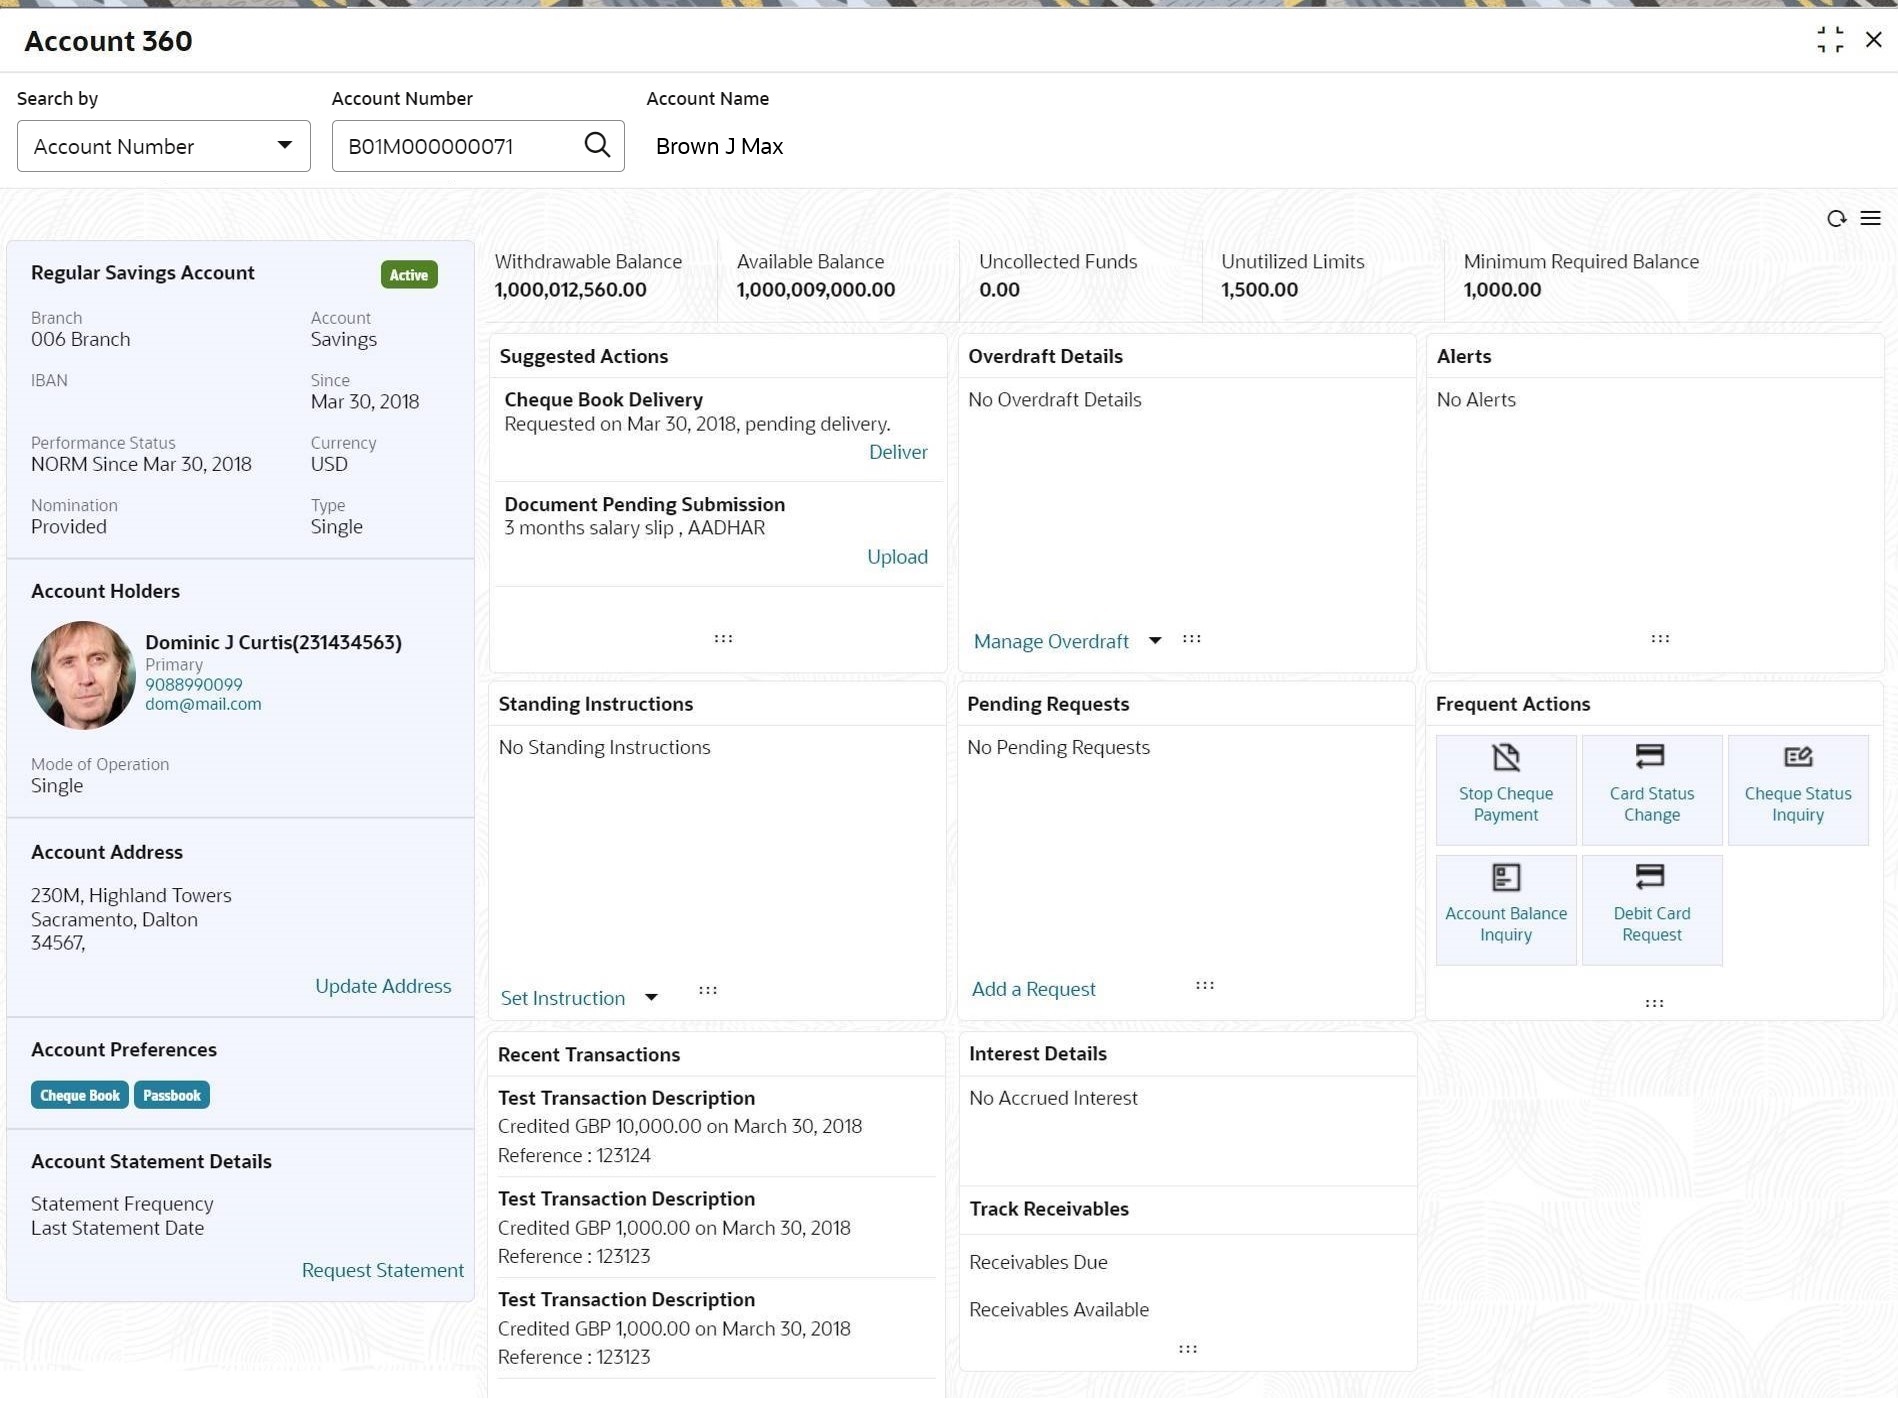Select the transaction with Reference 123124

(x=716, y=1126)
